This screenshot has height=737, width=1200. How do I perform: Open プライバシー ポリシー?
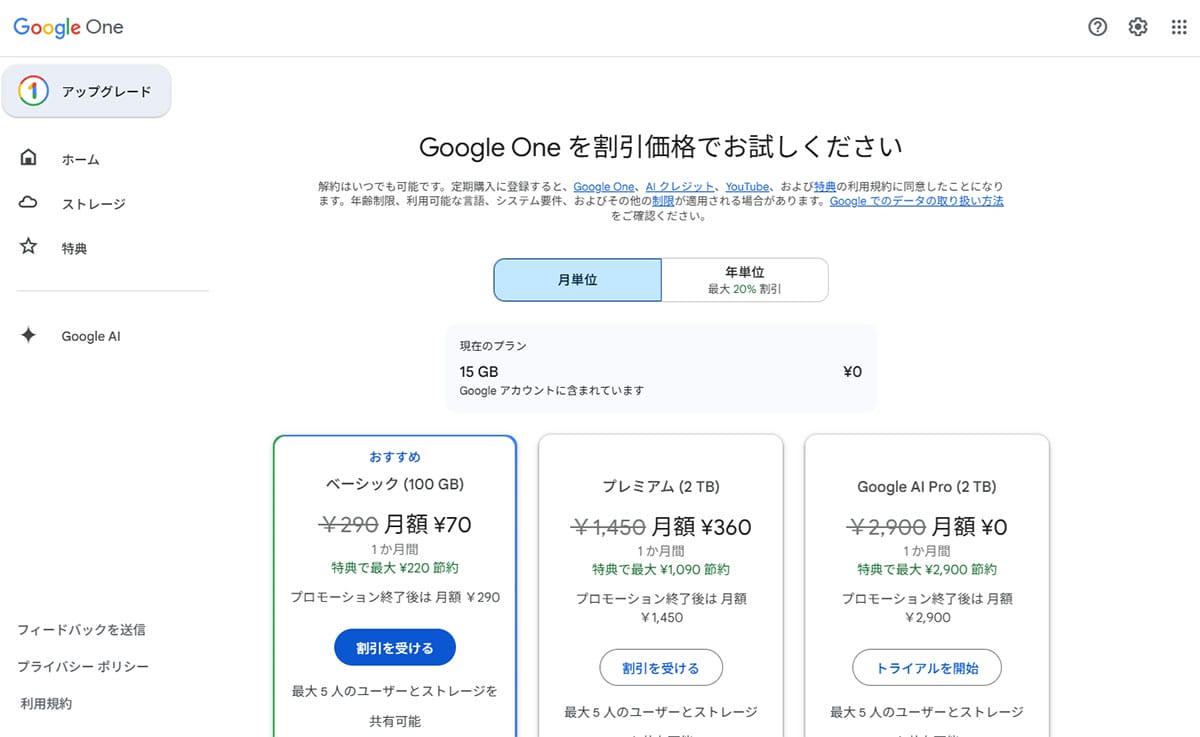tap(83, 667)
